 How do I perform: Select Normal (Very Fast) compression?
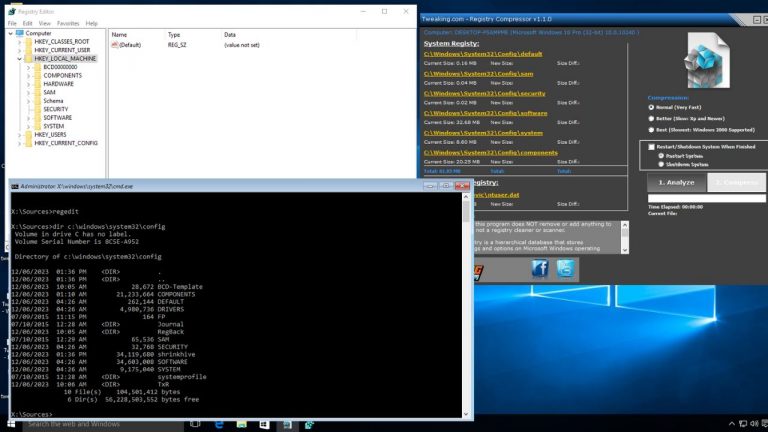click(x=651, y=107)
